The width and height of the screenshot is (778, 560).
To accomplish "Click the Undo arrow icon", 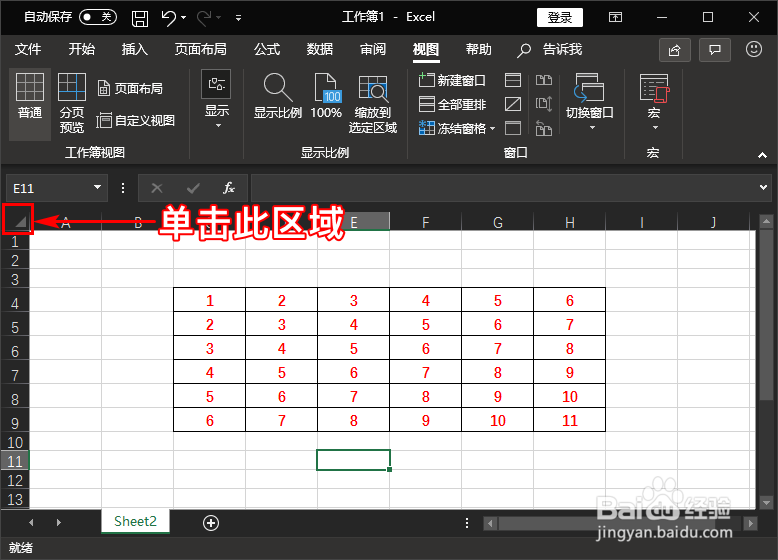I will (168, 18).
